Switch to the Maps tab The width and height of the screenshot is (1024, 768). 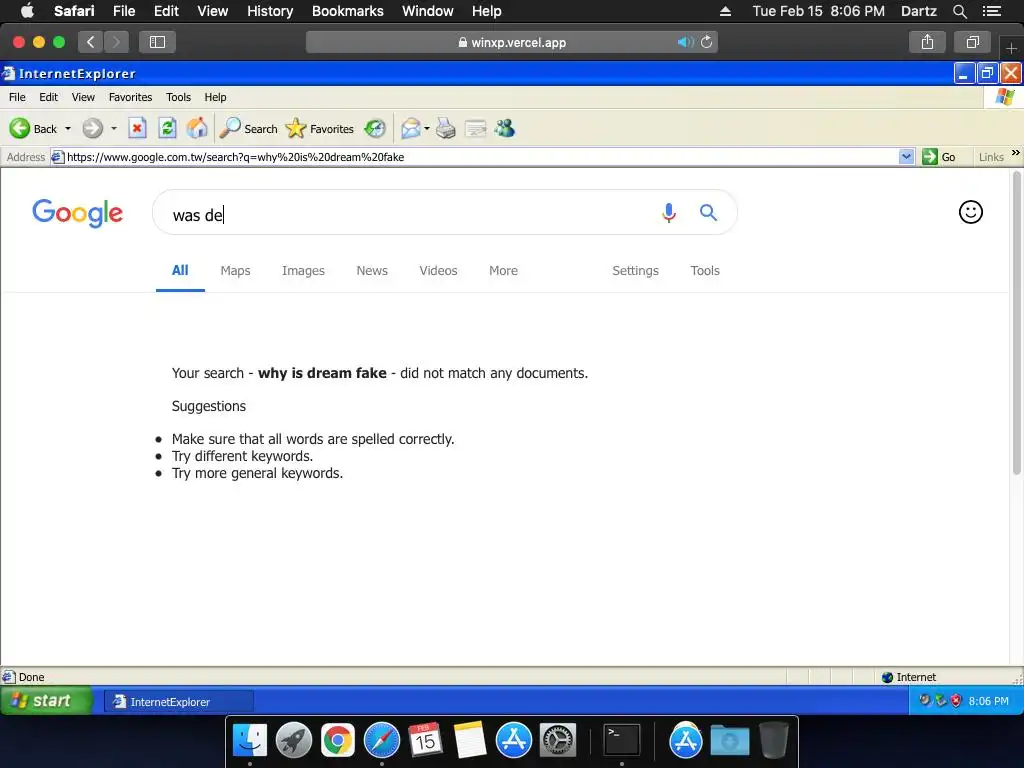click(235, 270)
